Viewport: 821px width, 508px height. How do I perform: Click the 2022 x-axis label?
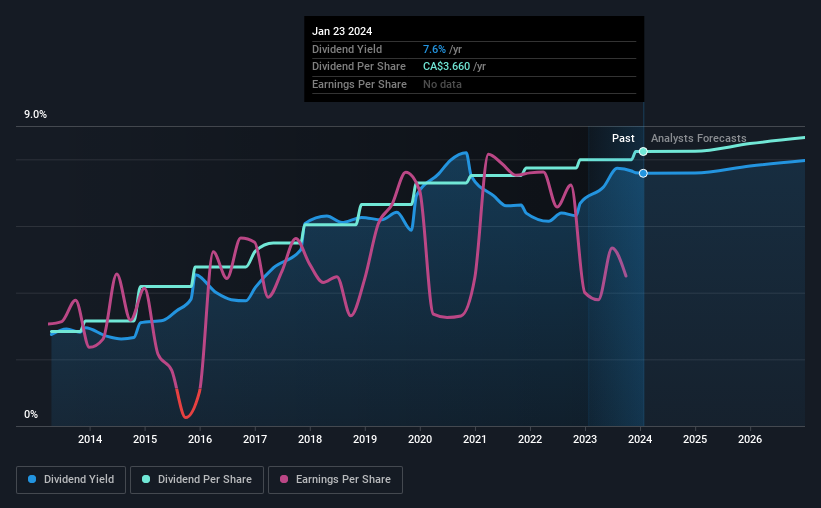click(x=530, y=439)
